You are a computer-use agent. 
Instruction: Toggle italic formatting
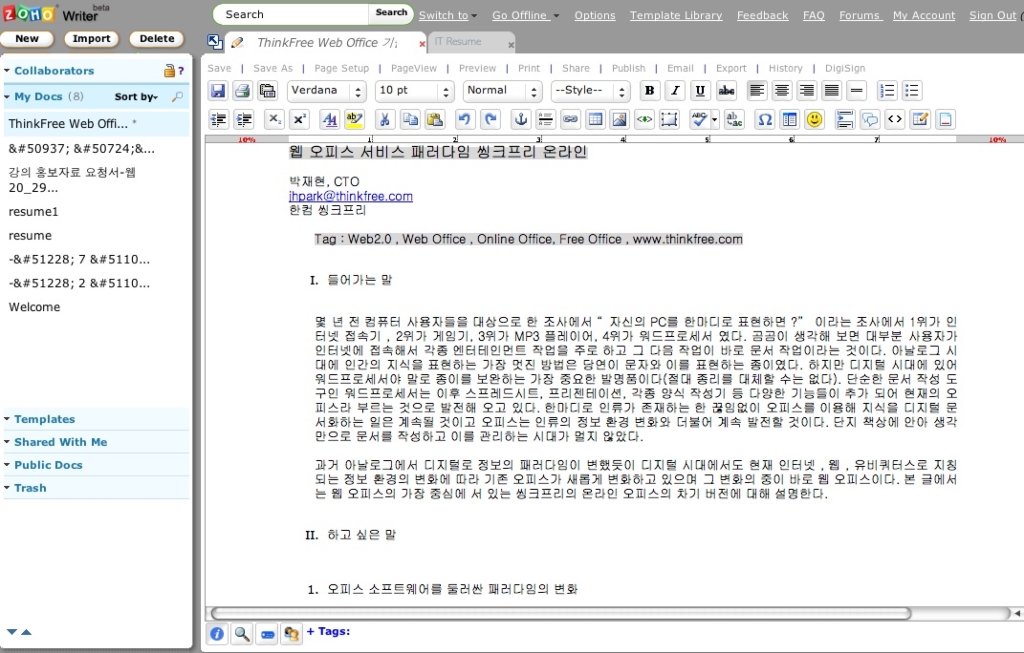tap(675, 91)
